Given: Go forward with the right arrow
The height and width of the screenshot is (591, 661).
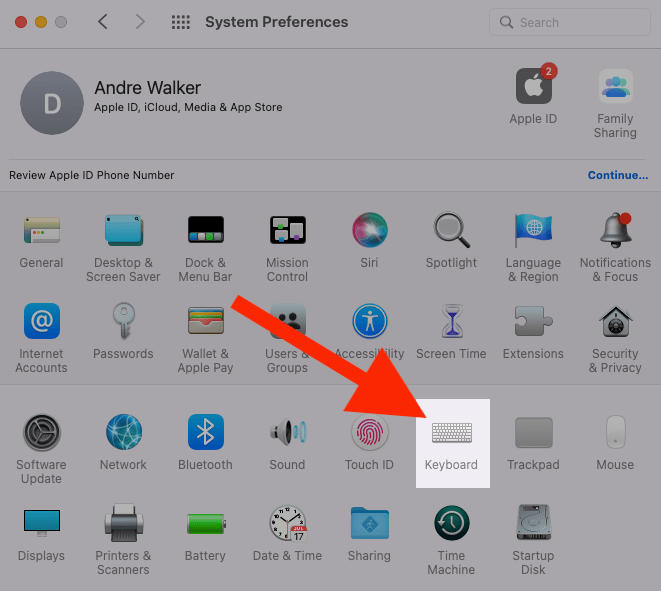Looking at the screenshot, I should coord(140,21).
